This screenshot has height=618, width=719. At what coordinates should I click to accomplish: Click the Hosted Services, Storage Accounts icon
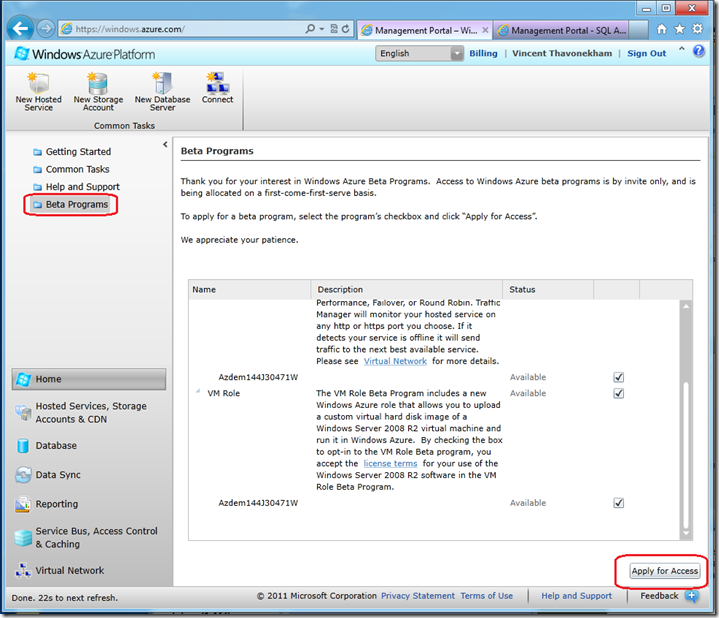23,413
